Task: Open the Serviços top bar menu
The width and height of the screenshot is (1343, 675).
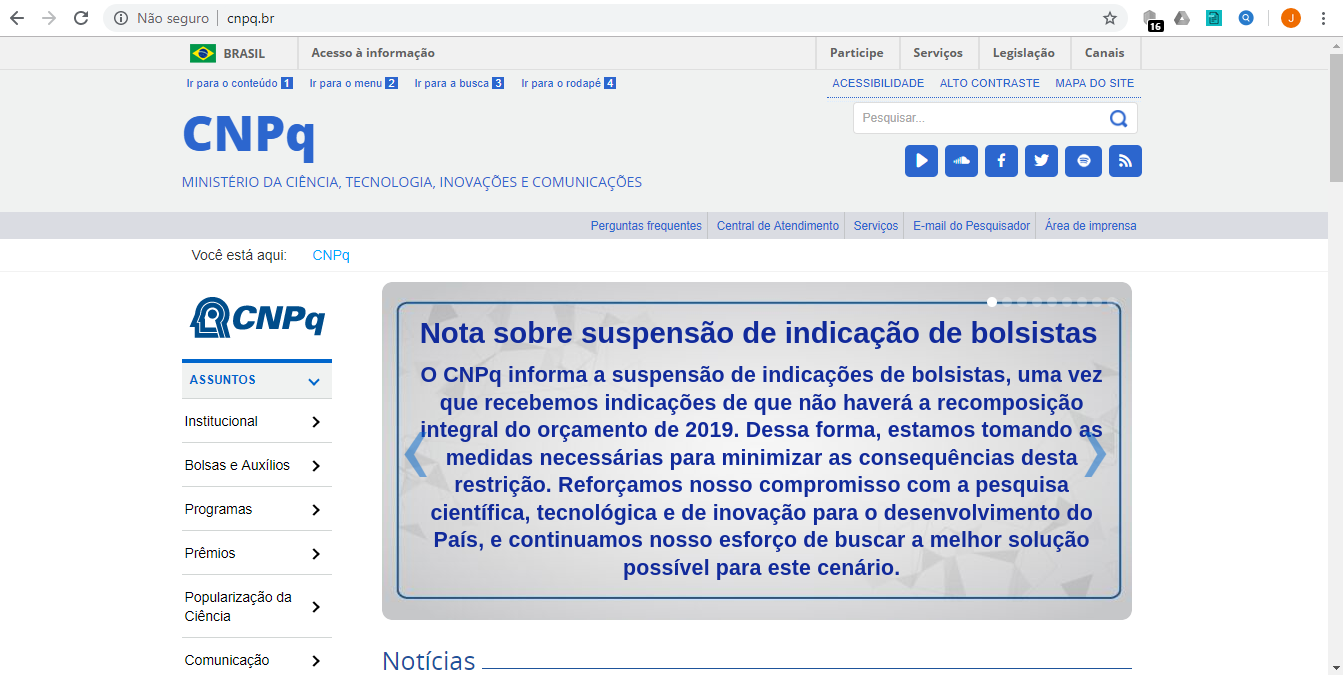Action: pyautogui.click(x=938, y=53)
